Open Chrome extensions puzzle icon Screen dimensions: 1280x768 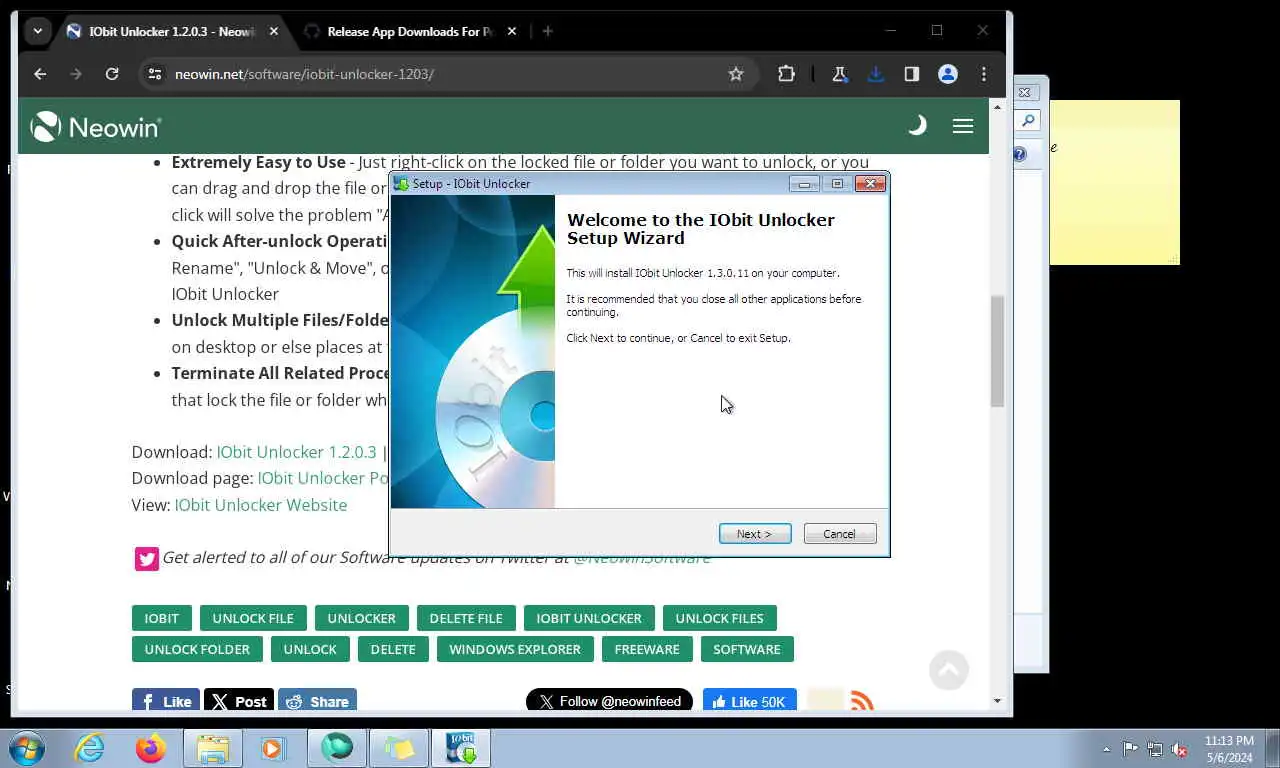(786, 74)
